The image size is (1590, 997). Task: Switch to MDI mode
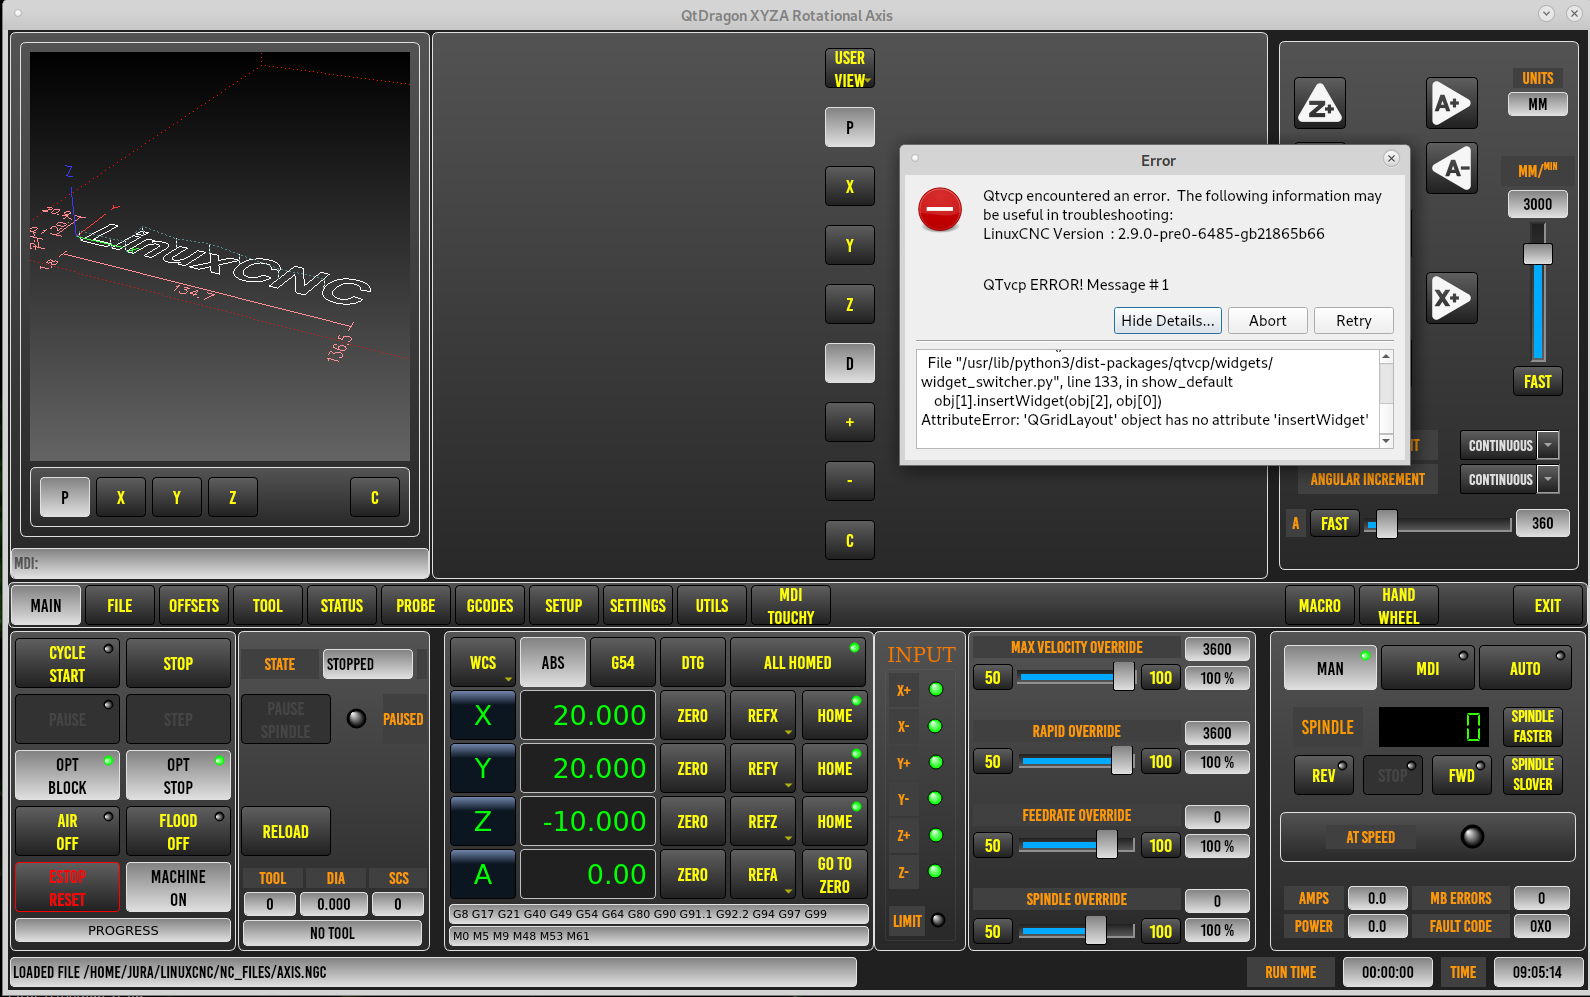[1428, 668]
